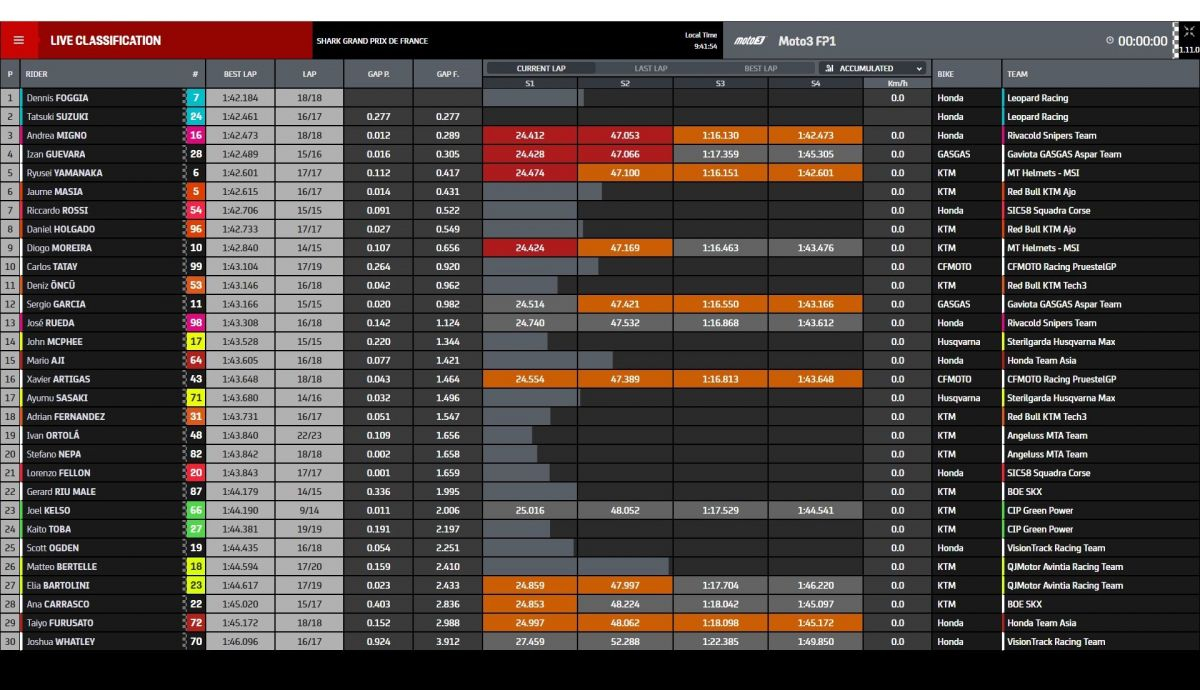Click team Sterilgarda Husqvarna Max for McPhee
Screen dimensions: 1200x690
click(x=1061, y=342)
